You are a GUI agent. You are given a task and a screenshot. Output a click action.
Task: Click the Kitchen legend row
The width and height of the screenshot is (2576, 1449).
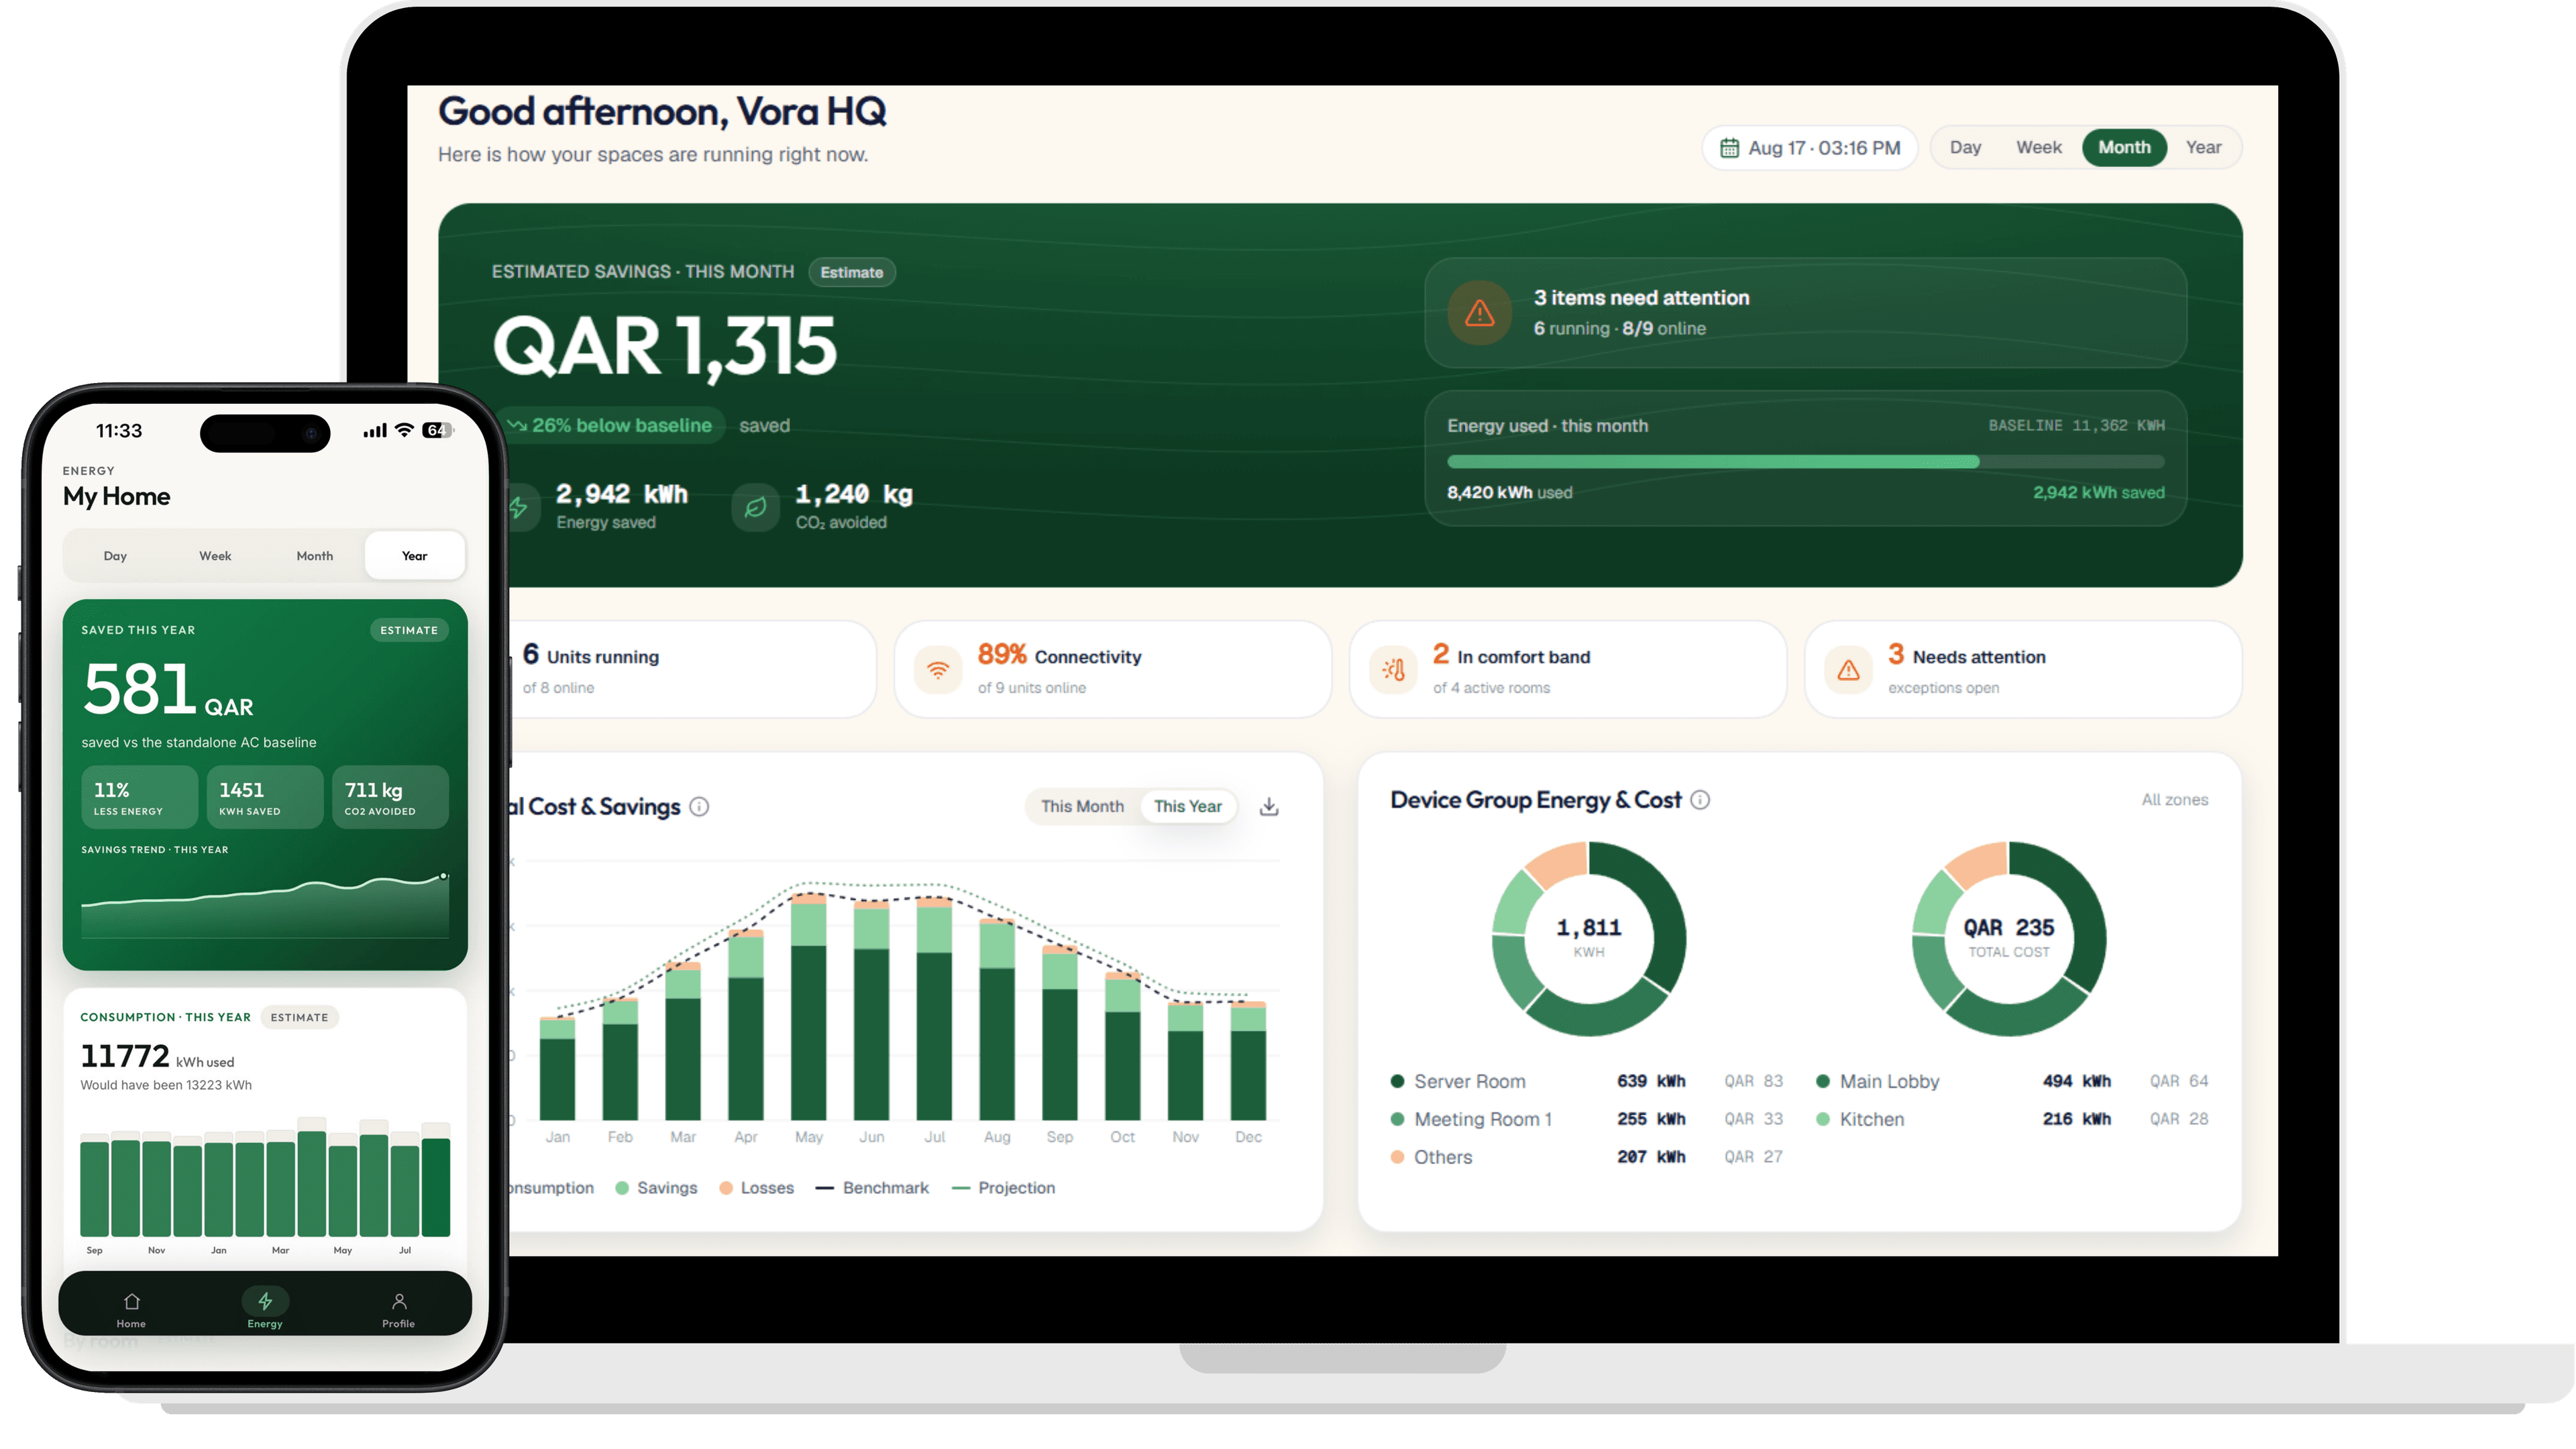coord(2012,1119)
